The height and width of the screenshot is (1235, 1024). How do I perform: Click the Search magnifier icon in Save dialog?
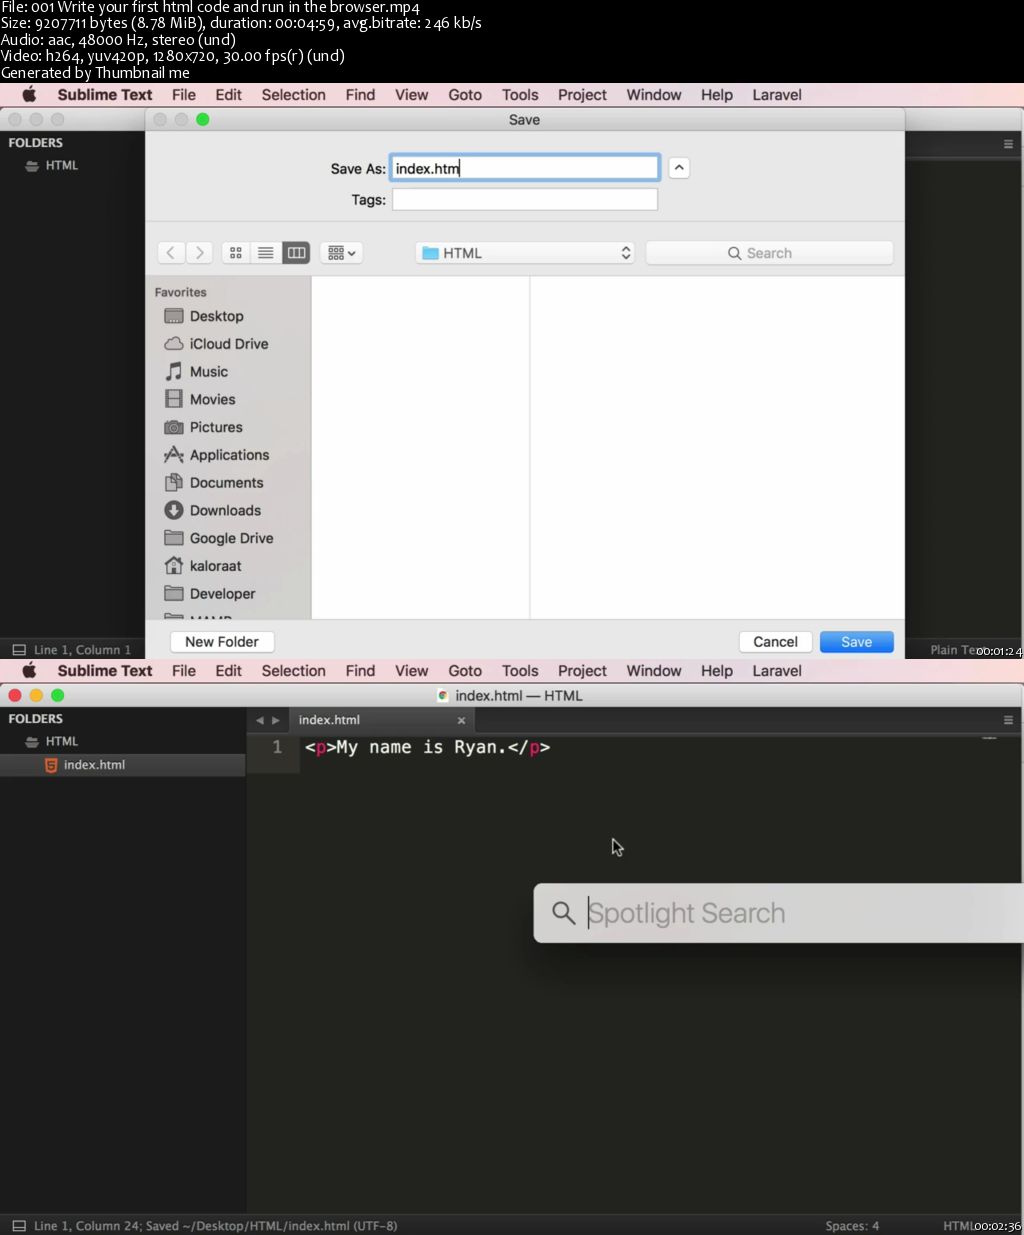tap(734, 253)
